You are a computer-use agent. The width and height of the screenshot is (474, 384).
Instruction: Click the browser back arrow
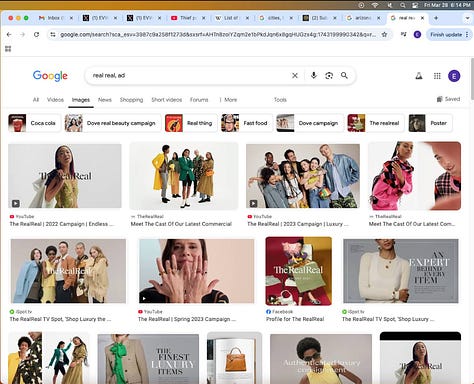[x=9, y=35]
